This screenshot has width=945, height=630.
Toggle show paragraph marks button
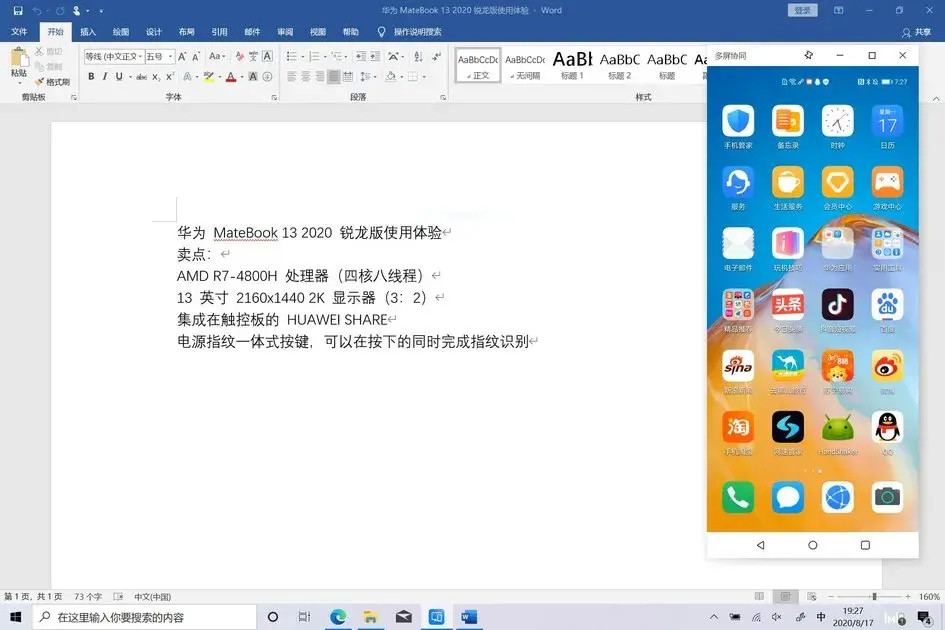pyautogui.click(x=436, y=57)
